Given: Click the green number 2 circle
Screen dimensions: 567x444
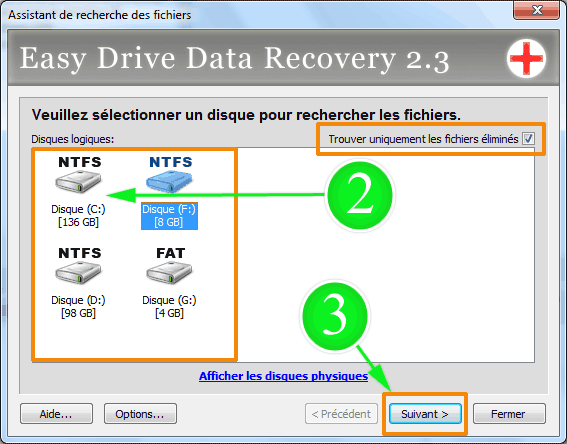Looking at the screenshot, I should (360, 195).
